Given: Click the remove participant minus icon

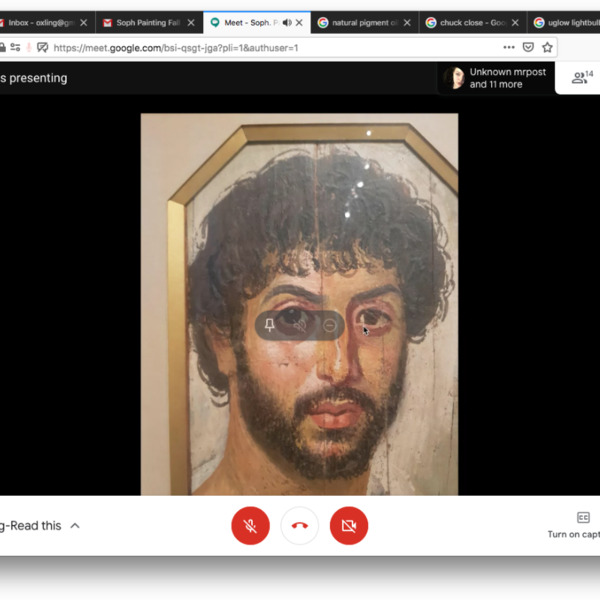Looking at the screenshot, I should pyautogui.click(x=330, y=324).
